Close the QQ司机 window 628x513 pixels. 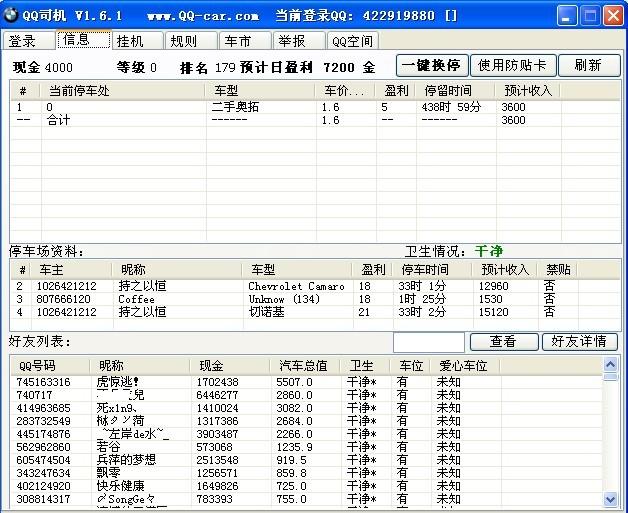tap(614, 16)
